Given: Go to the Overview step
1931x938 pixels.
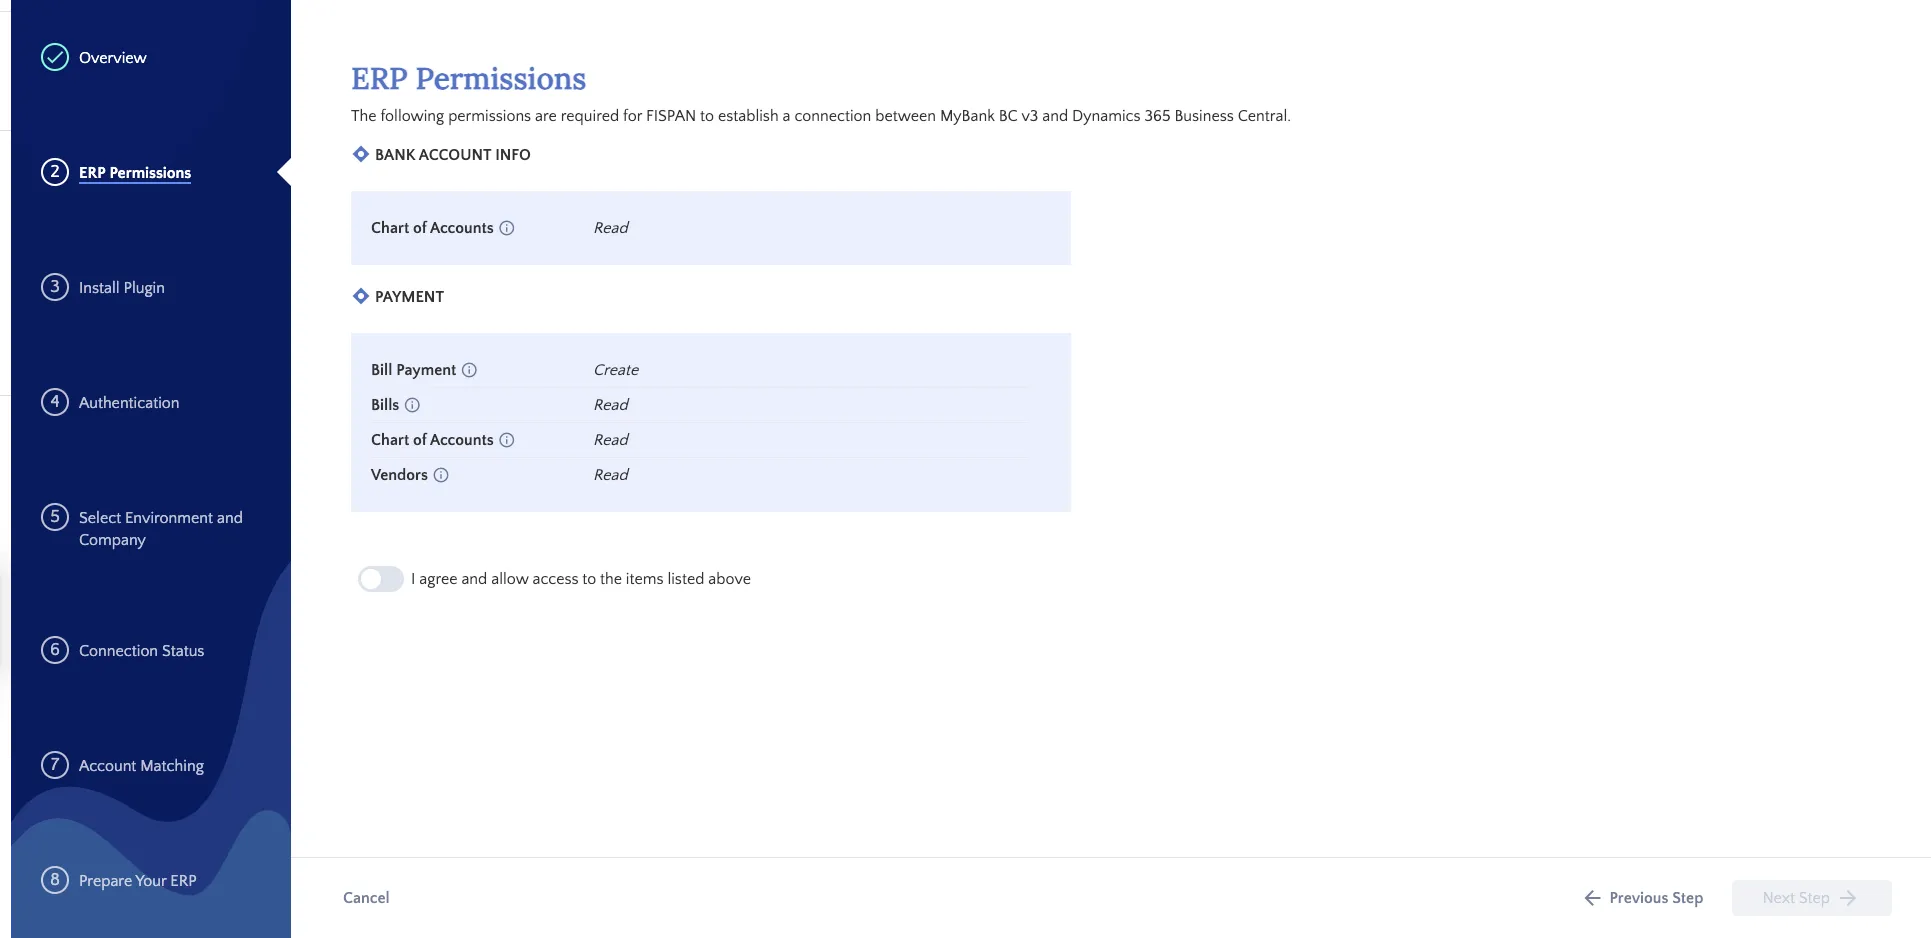Looking at the screenshot, I should pyautogui.click(x=113, y=58).
